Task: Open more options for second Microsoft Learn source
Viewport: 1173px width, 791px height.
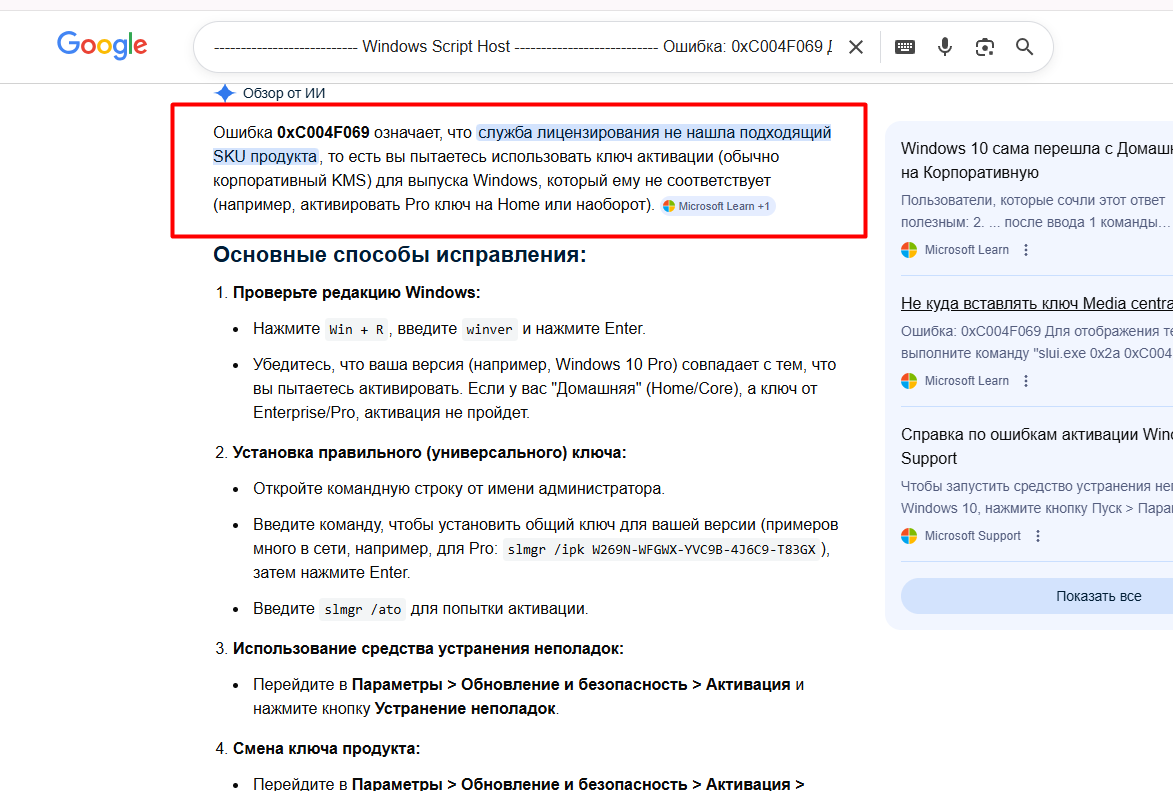Action: [x=1026, y=381]
